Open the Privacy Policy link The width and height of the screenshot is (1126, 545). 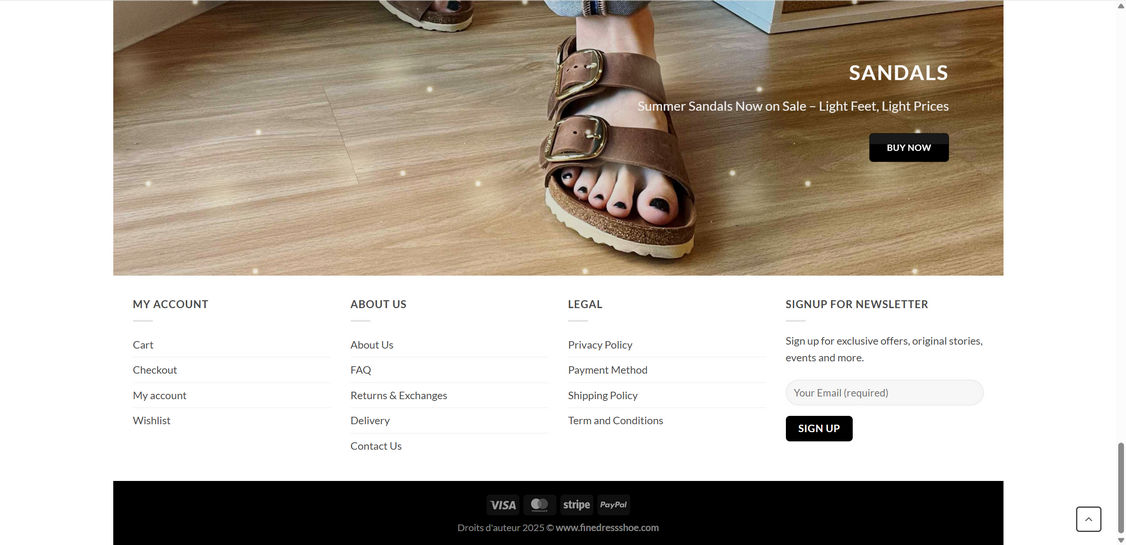point(600,345)
